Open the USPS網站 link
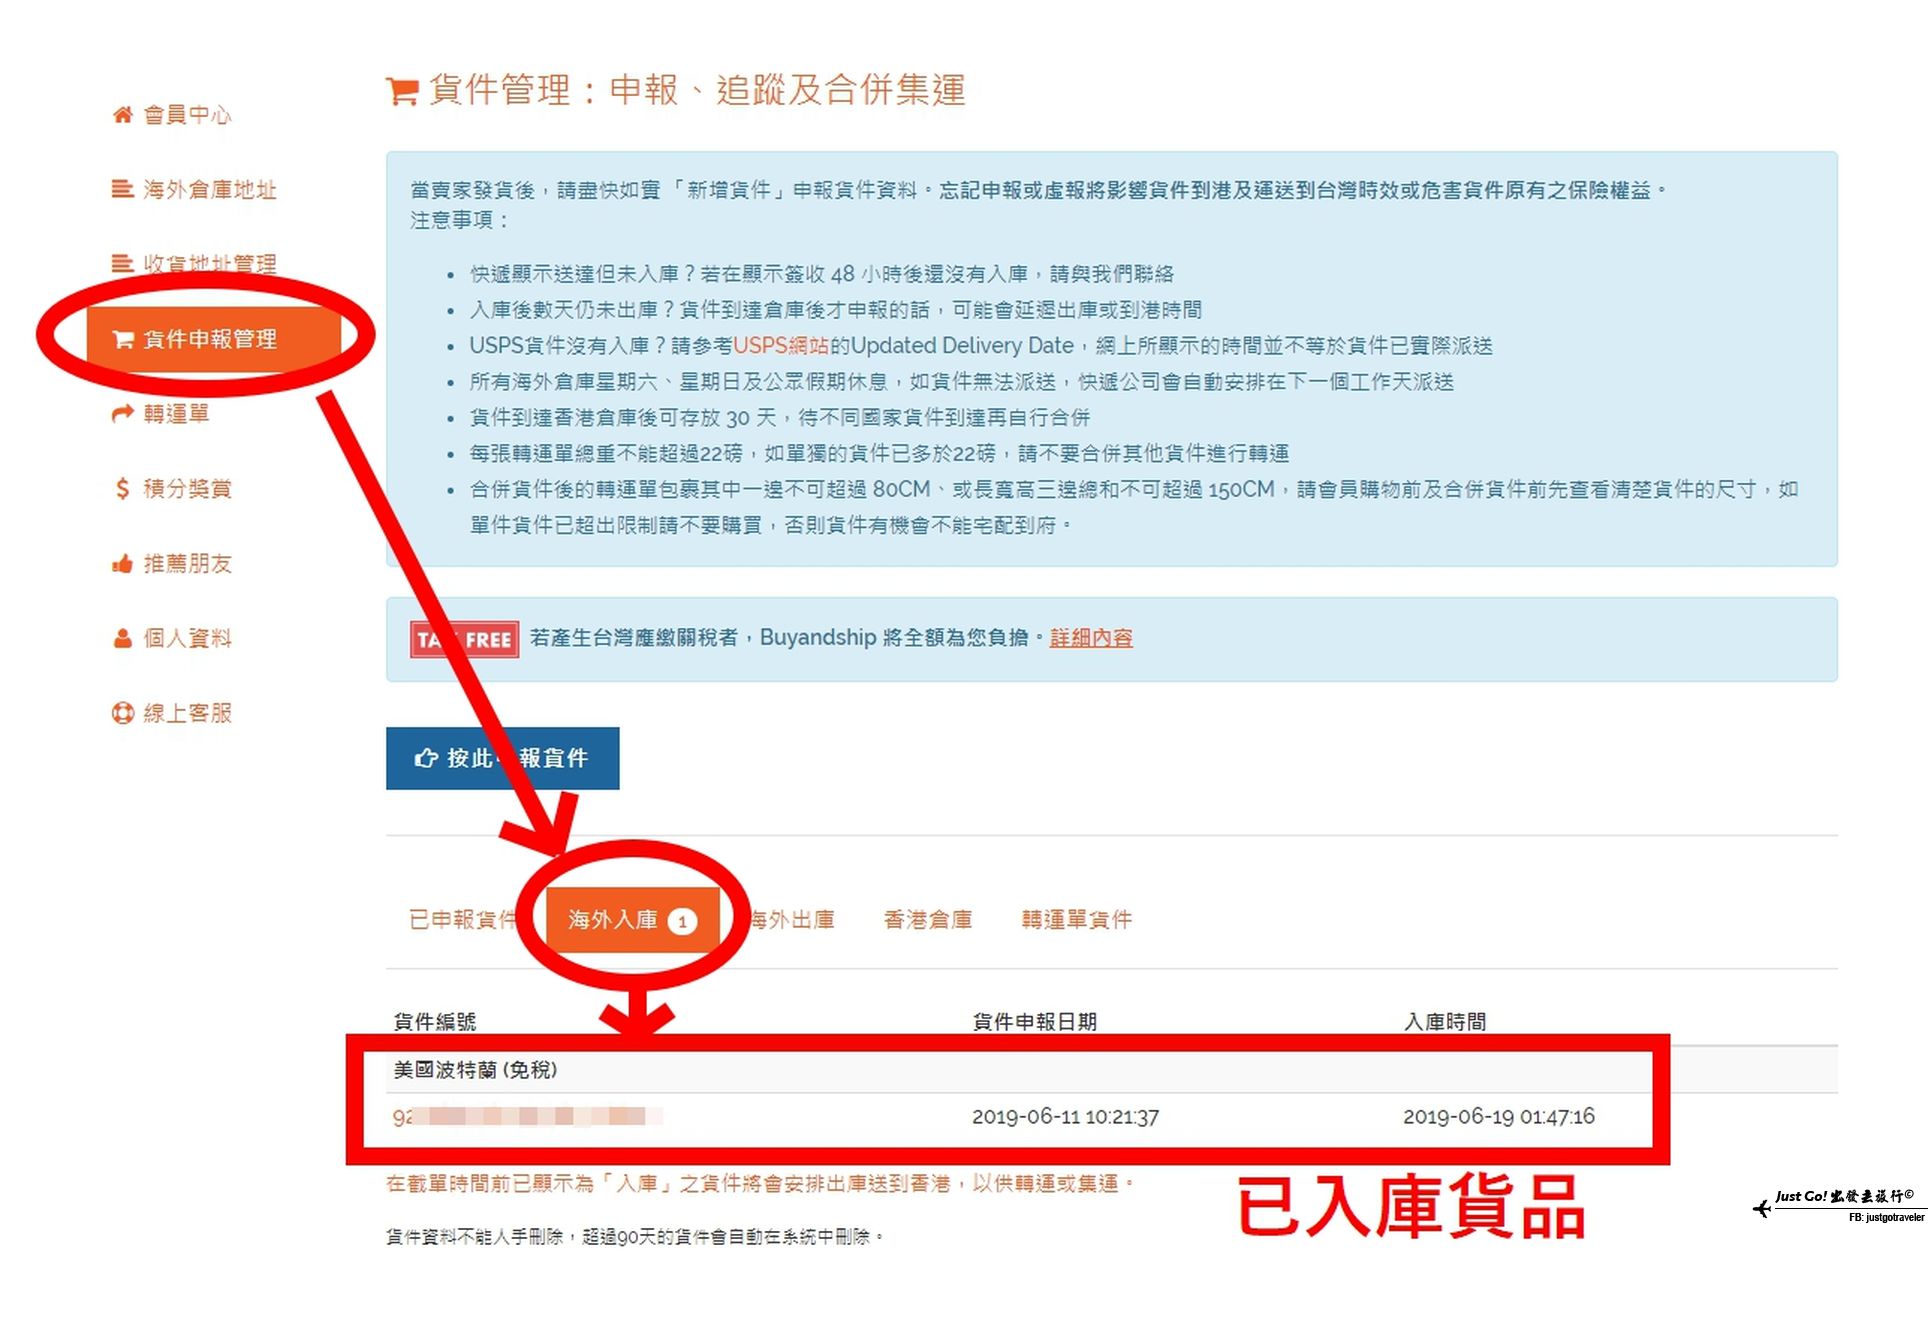1928x1318 pixels. click(781, 346)
